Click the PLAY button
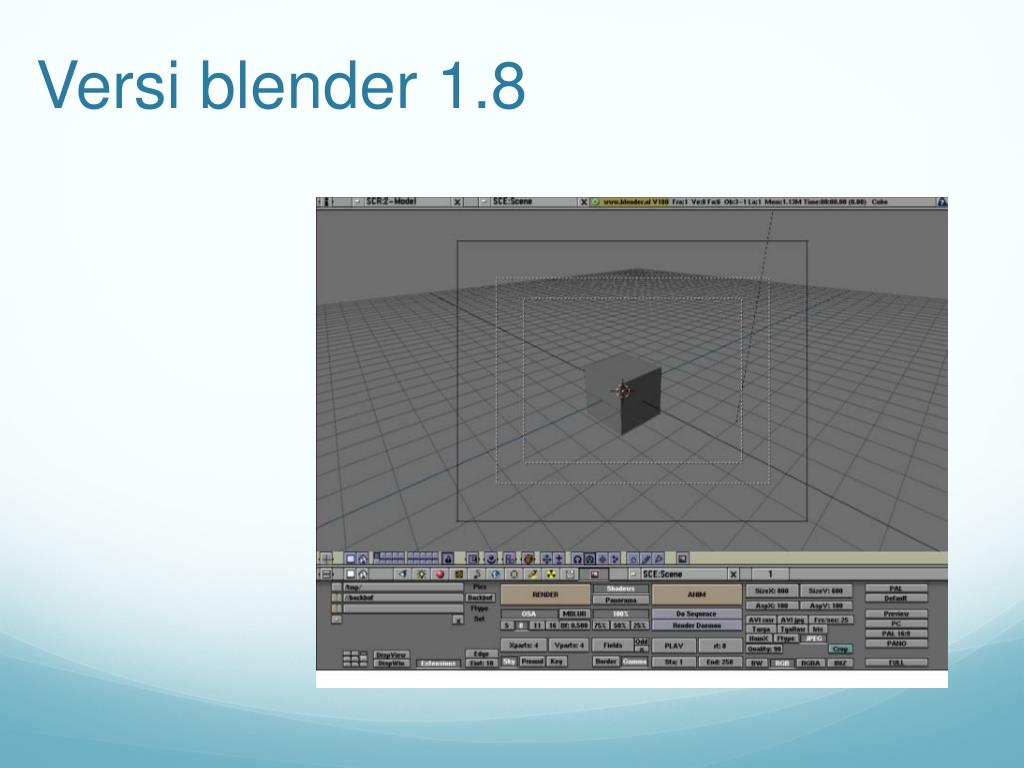Image resolution: width=1024 pixels, height=768 pixels. 674,646
